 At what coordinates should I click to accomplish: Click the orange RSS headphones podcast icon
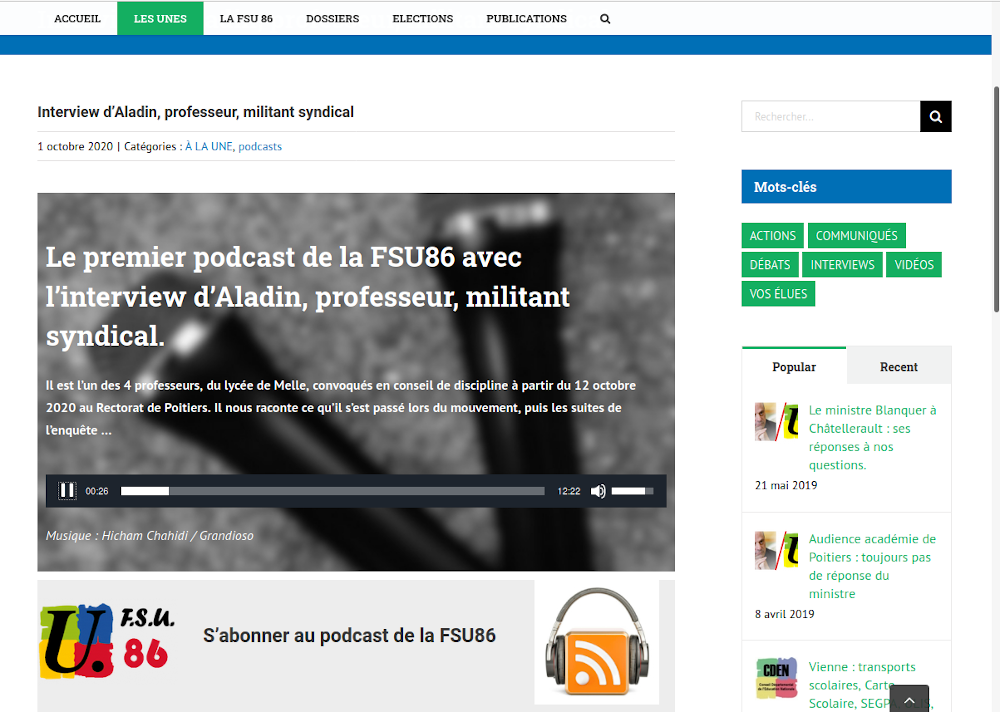tap(596, 642)
